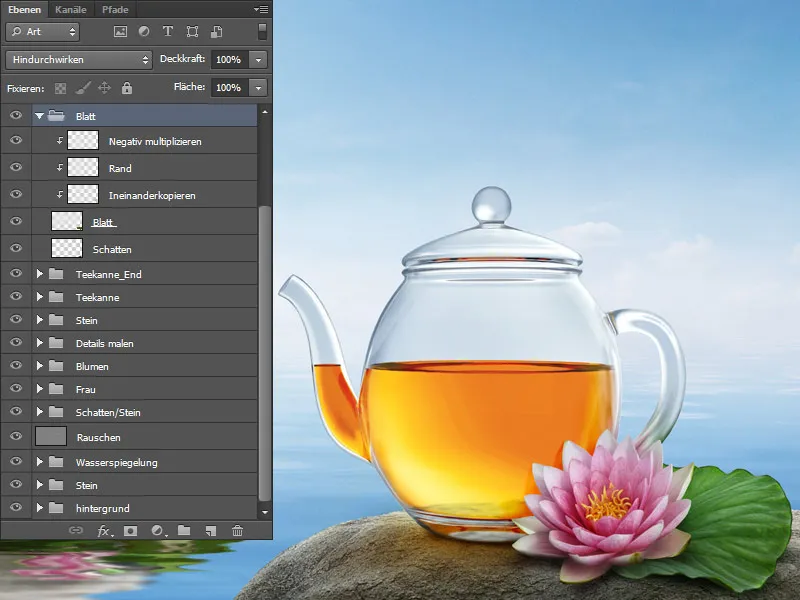Add a layer mask button
The image size is (800, 600).
[131, 531]
